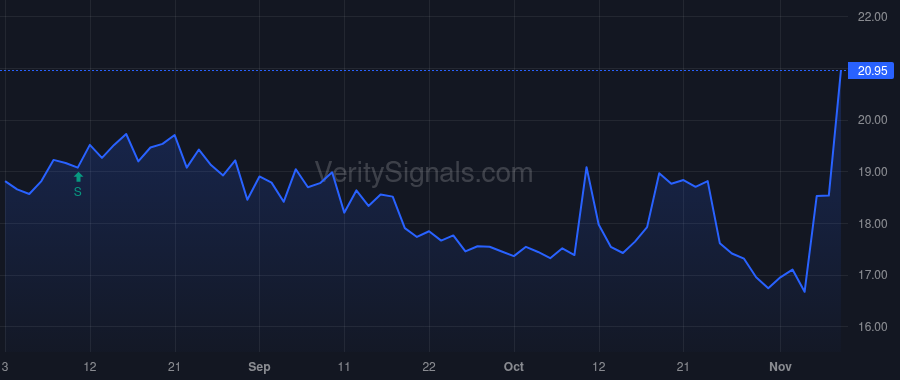This screenshot has width=900, height=380.
Task: Select the 16.00 price axis label
Action: click(872, 327)
